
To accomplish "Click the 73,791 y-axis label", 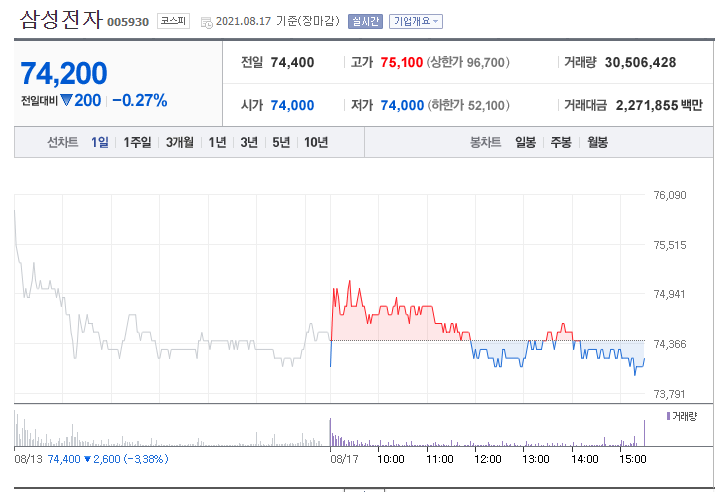I will (x=669, y=394).
